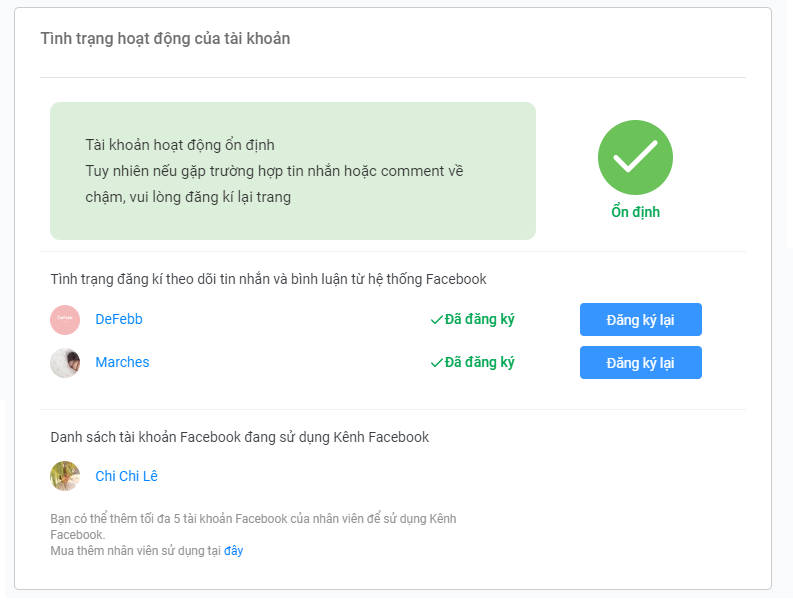Open the DeFebb page link
The image size is (793, 608).
119,319
